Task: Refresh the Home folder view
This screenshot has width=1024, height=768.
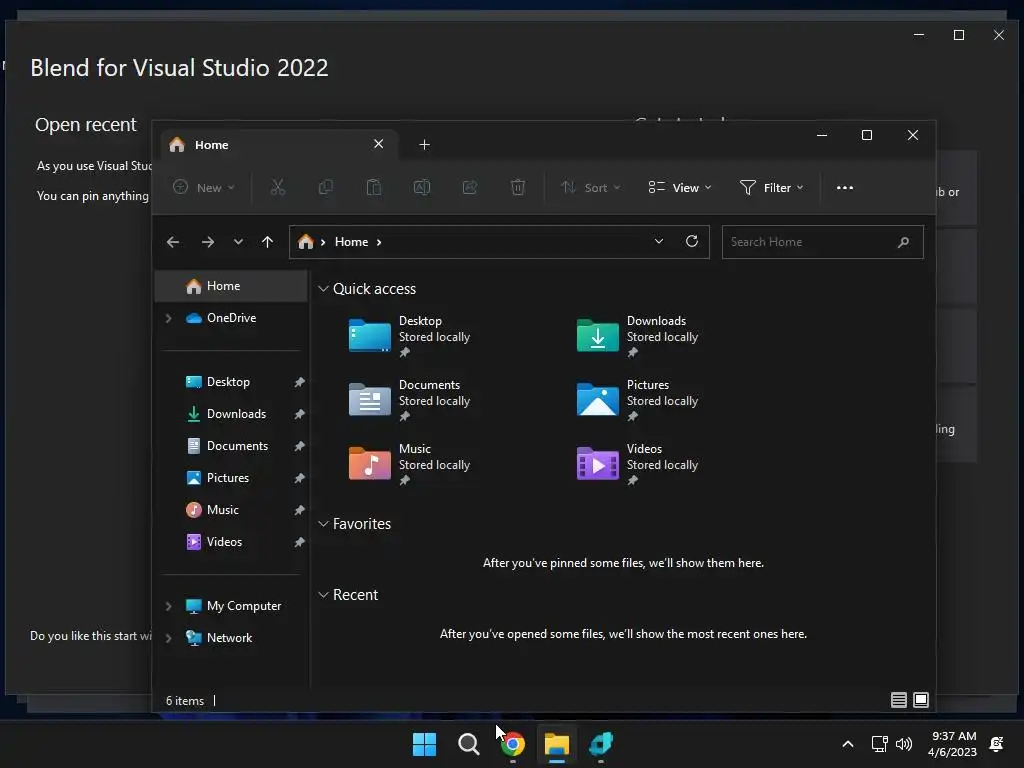Action: (x=692, y=241)
